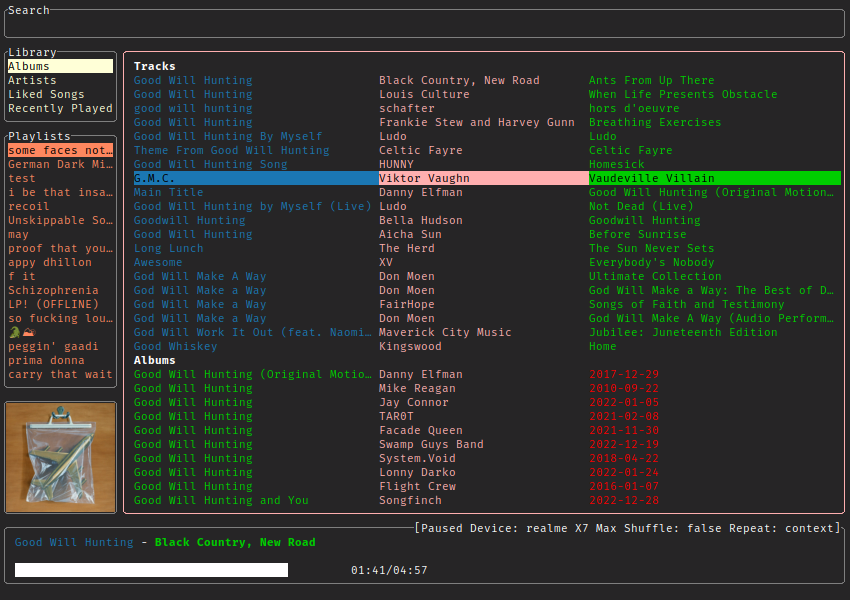
Task: Select the German Dark Mi... playlist
Action: 60,164
